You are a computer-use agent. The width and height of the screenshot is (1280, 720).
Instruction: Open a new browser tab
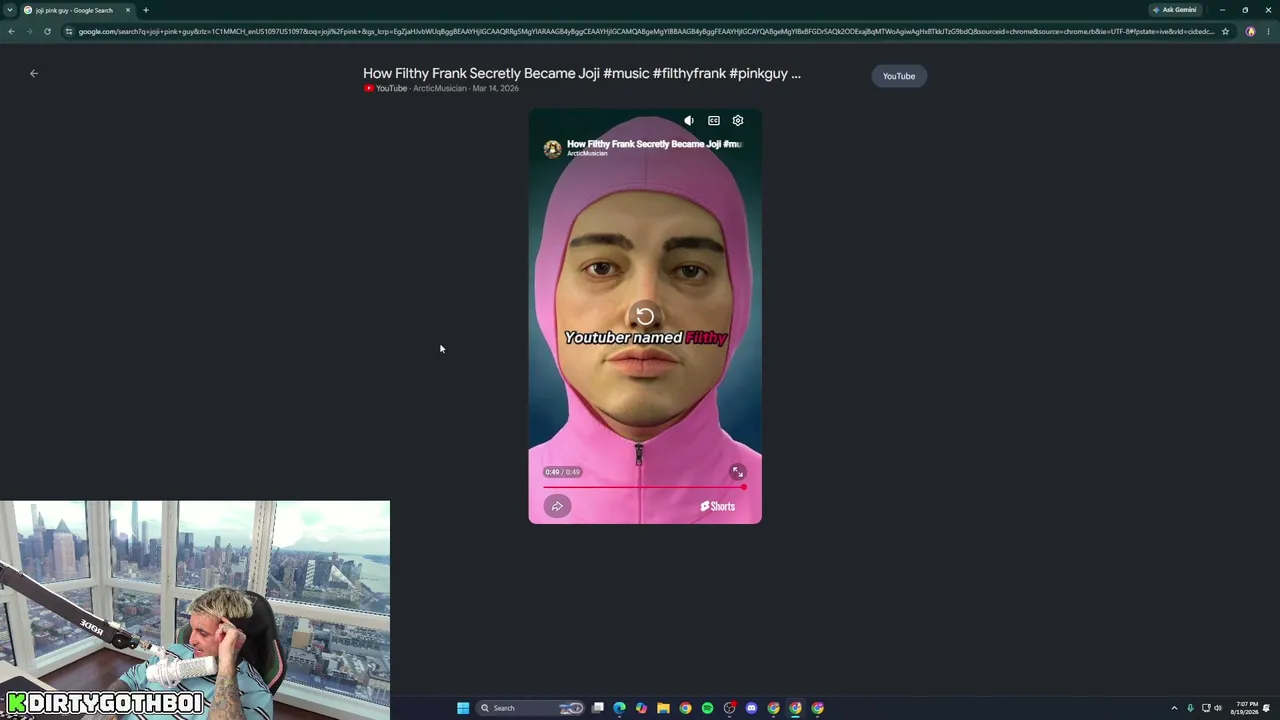pyautogui.click(x=146, y=10)
